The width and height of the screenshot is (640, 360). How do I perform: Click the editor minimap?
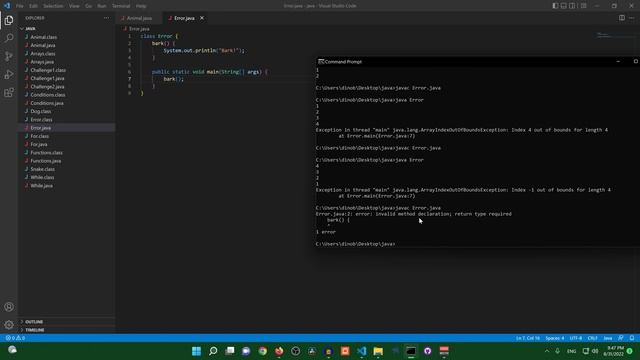[x=616, y=36]
